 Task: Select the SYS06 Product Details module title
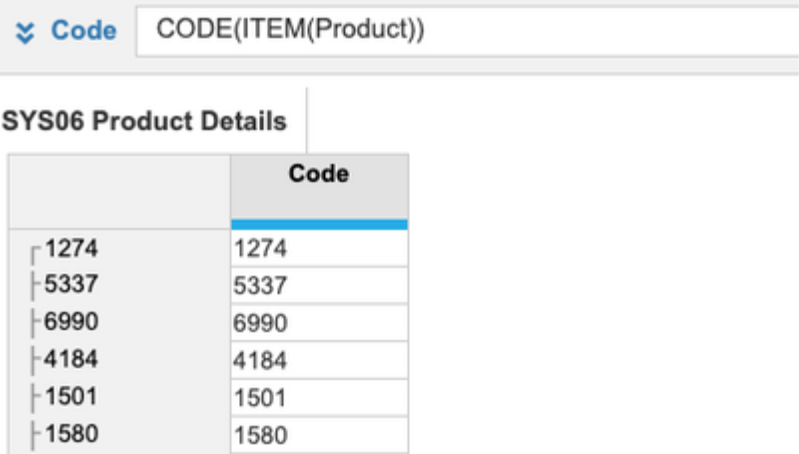(144, 121)
